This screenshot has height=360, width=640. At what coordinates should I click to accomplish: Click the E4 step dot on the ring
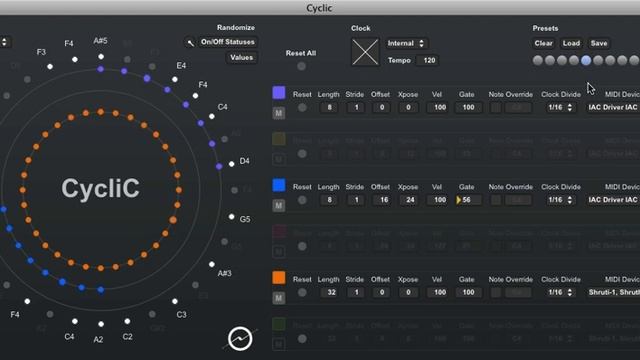[x=175, y=80]
